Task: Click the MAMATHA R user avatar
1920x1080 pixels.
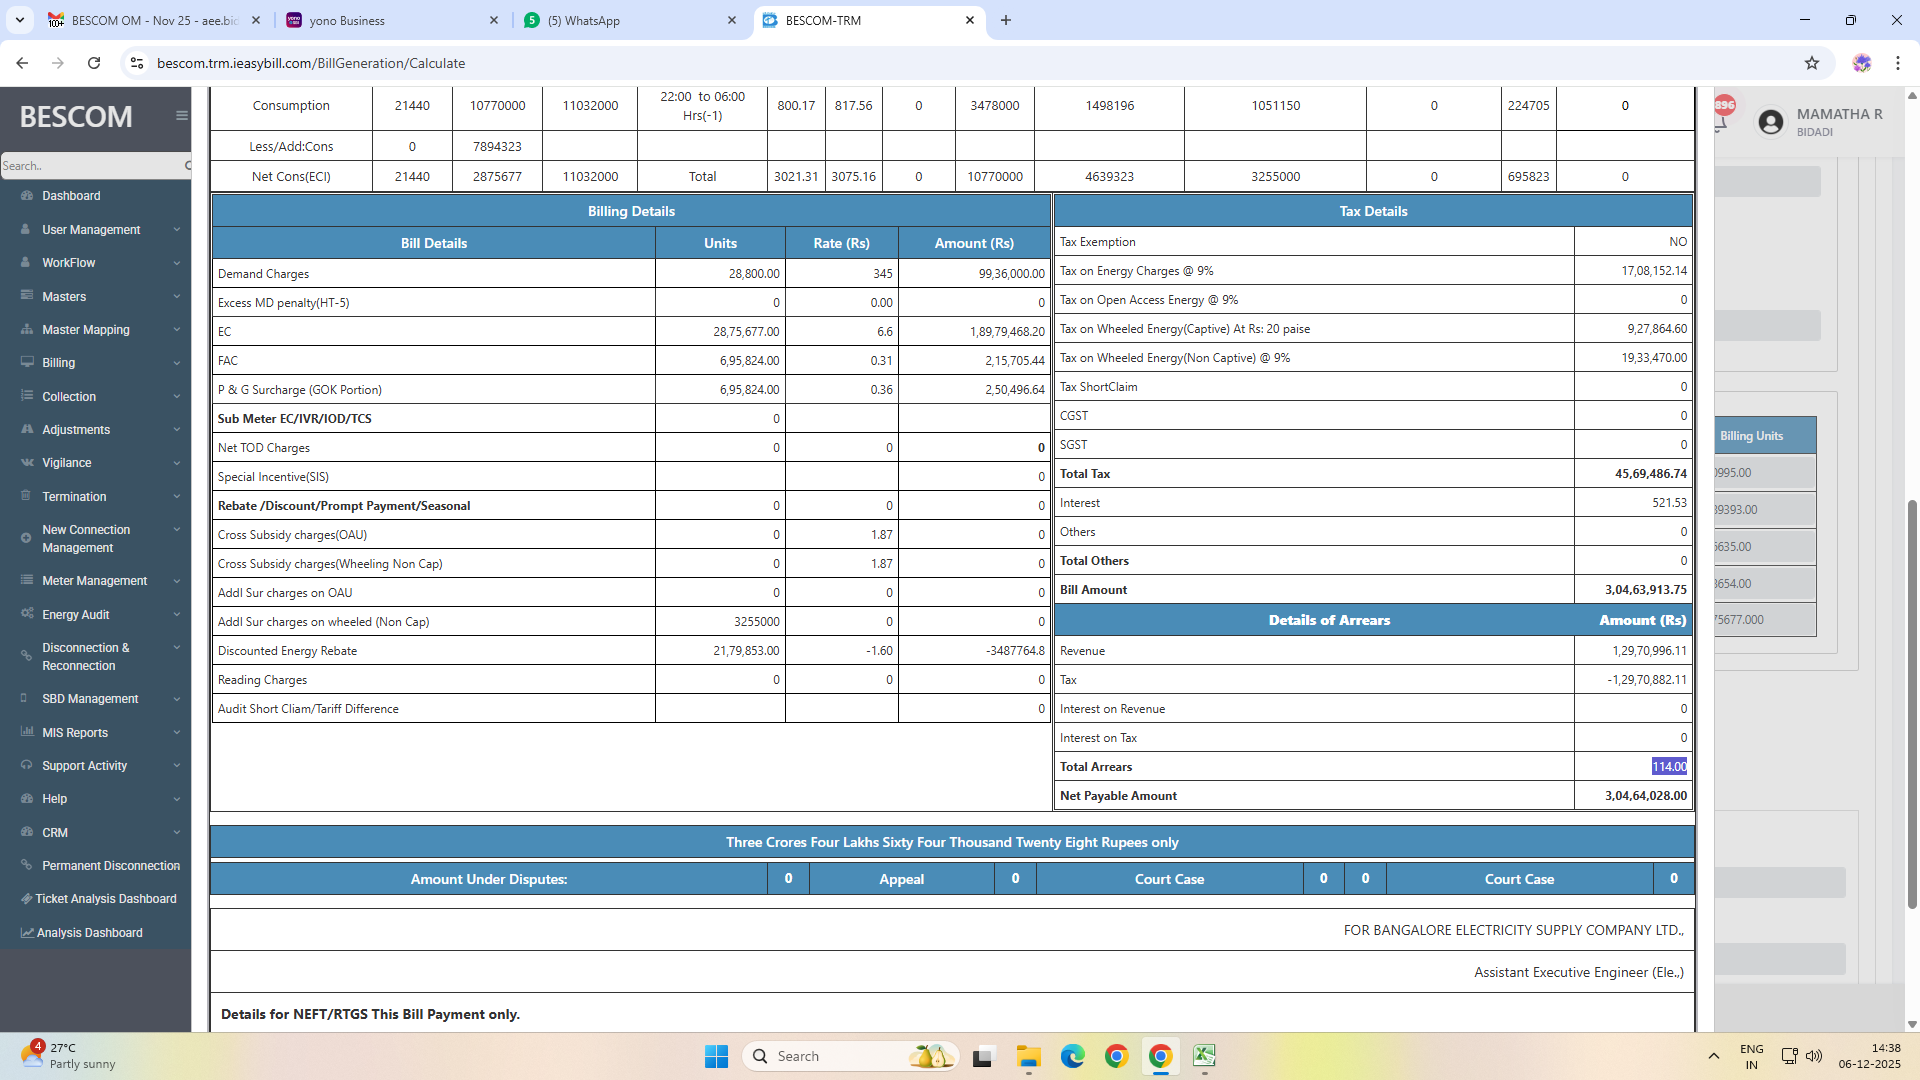Action: click(1770, 122)
